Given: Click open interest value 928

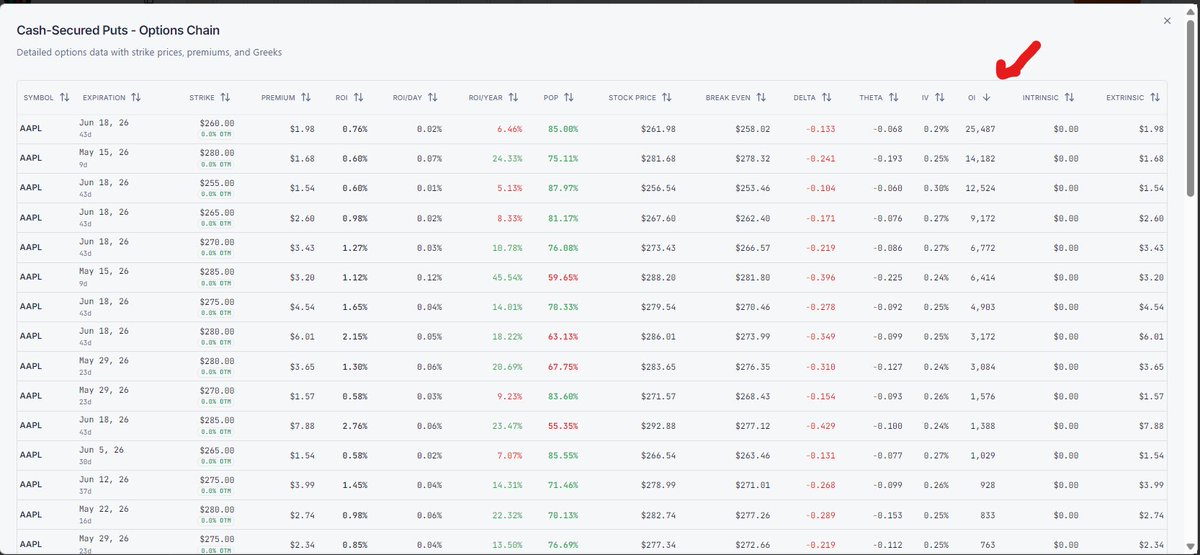Looking at the screenshot, I should (x=988, y=485).
